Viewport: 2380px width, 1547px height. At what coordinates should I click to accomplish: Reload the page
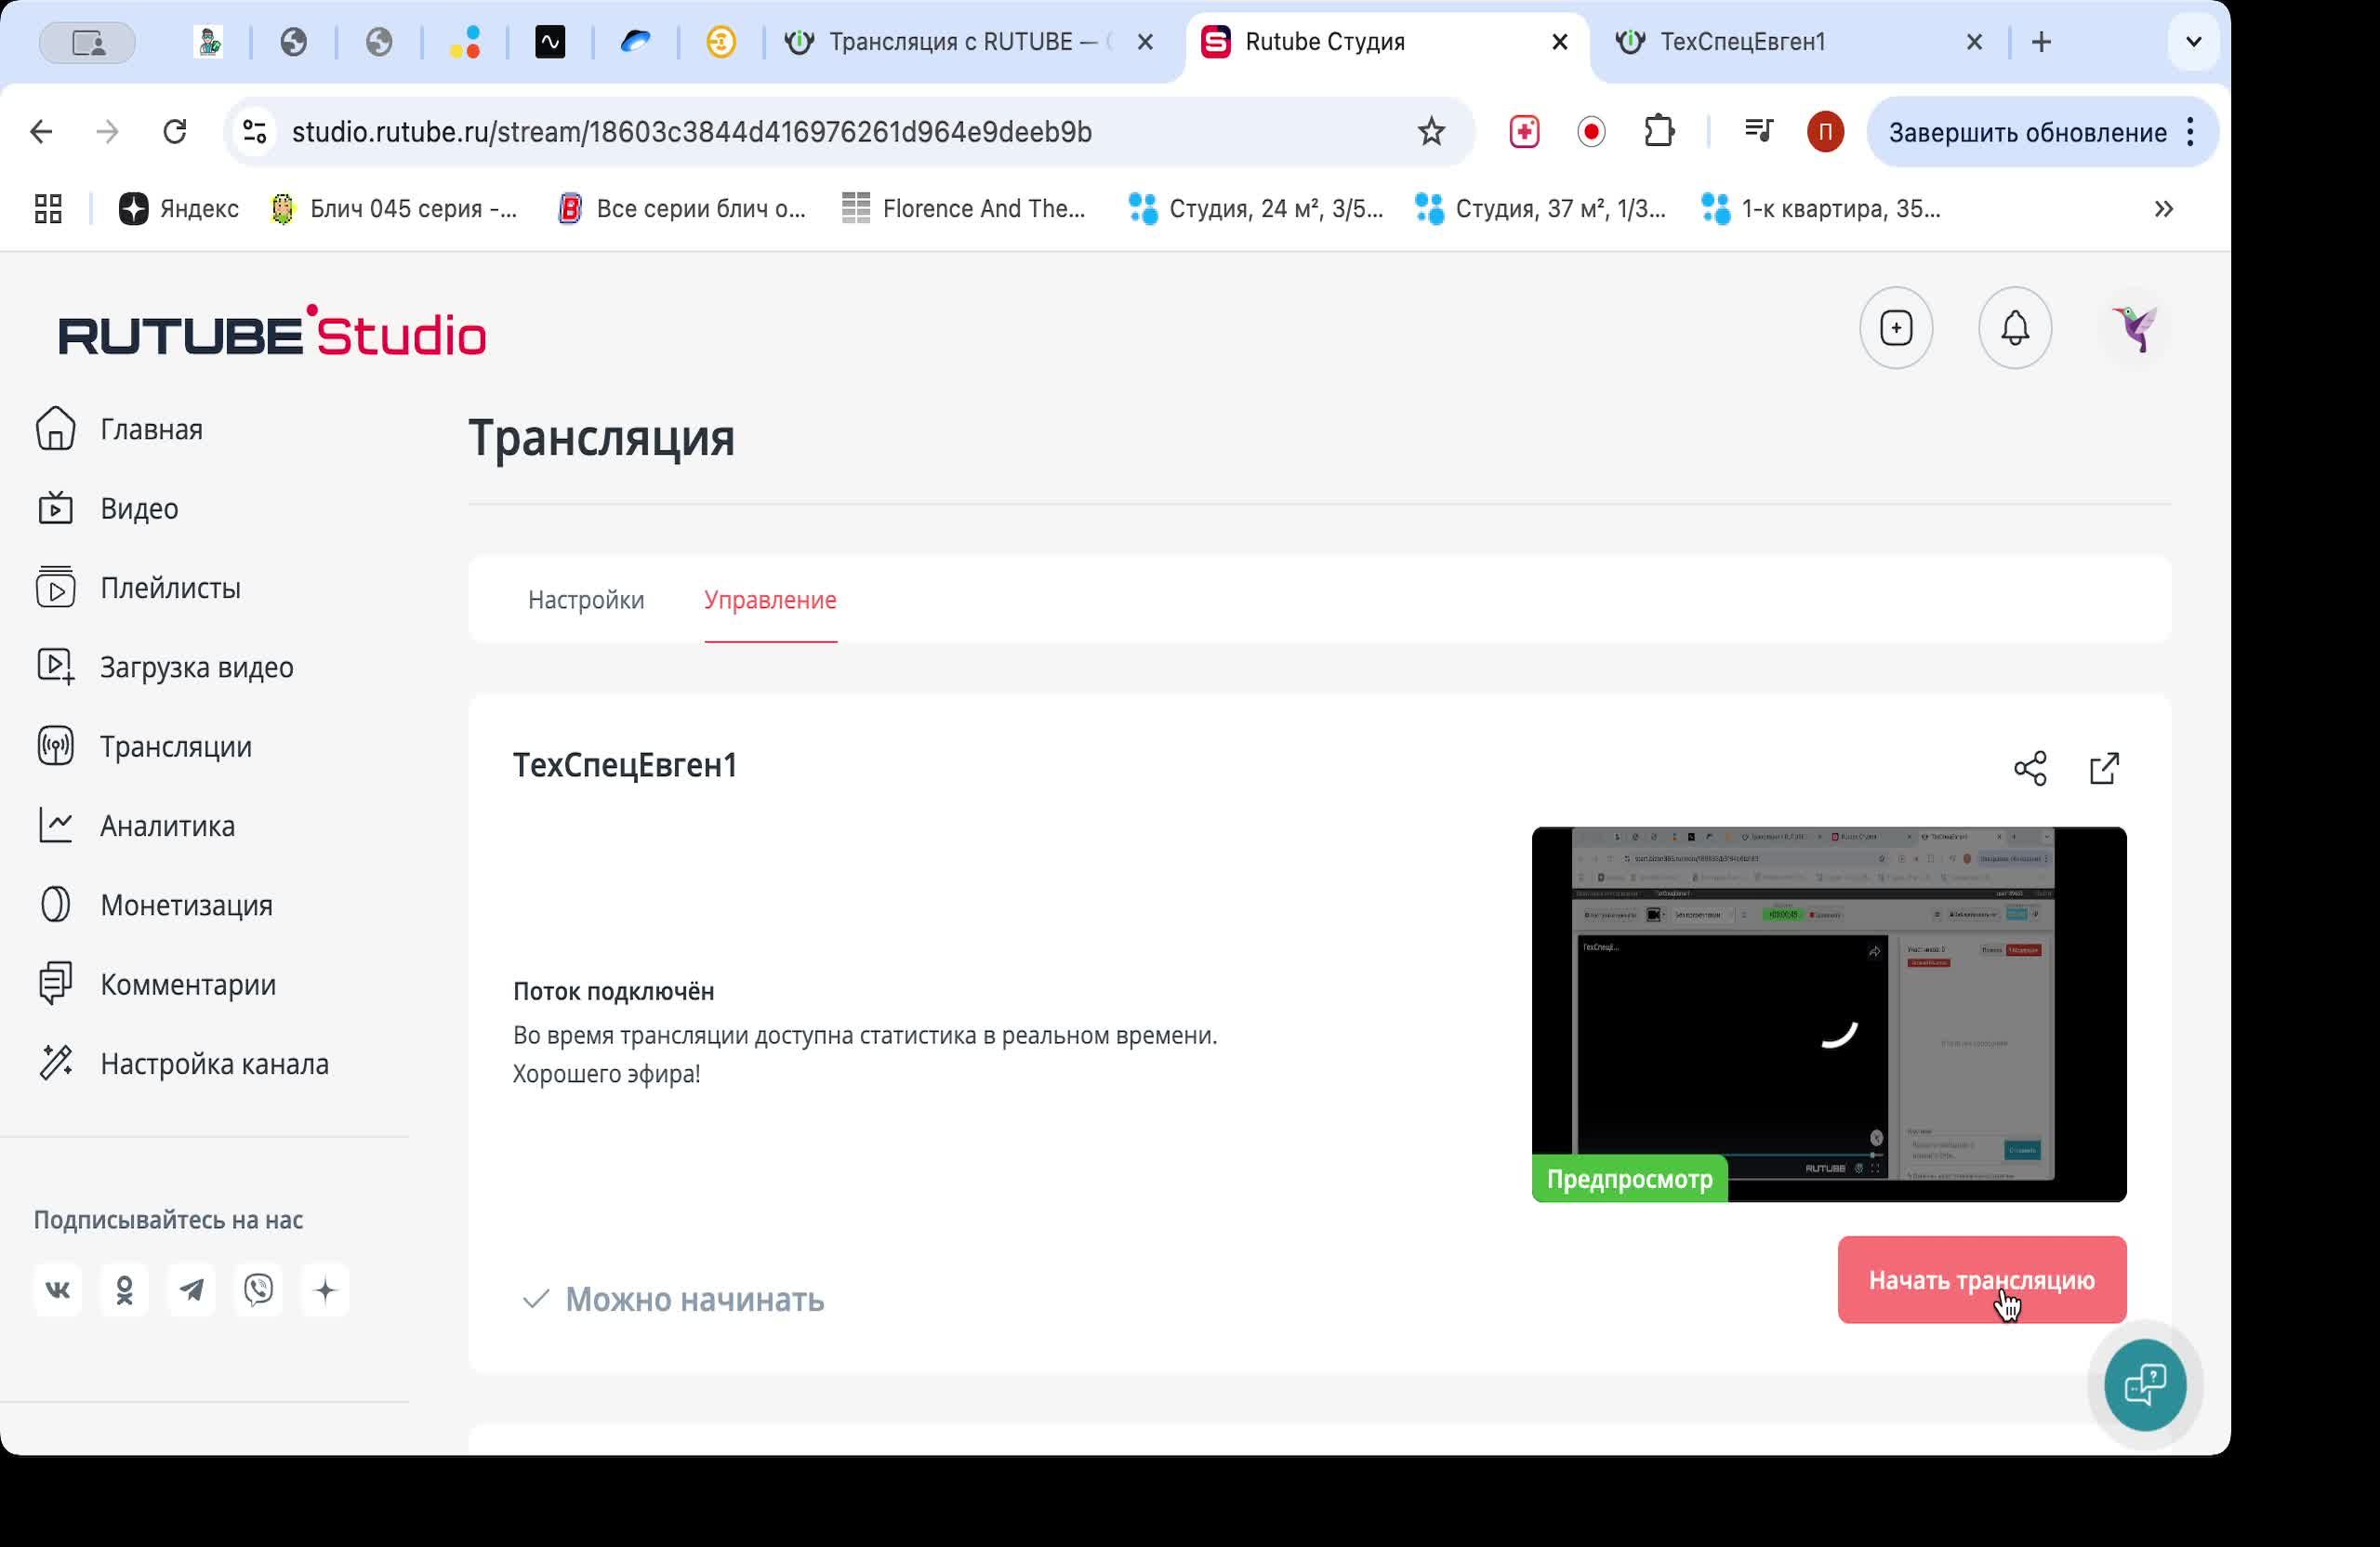(x=175, y=132)
